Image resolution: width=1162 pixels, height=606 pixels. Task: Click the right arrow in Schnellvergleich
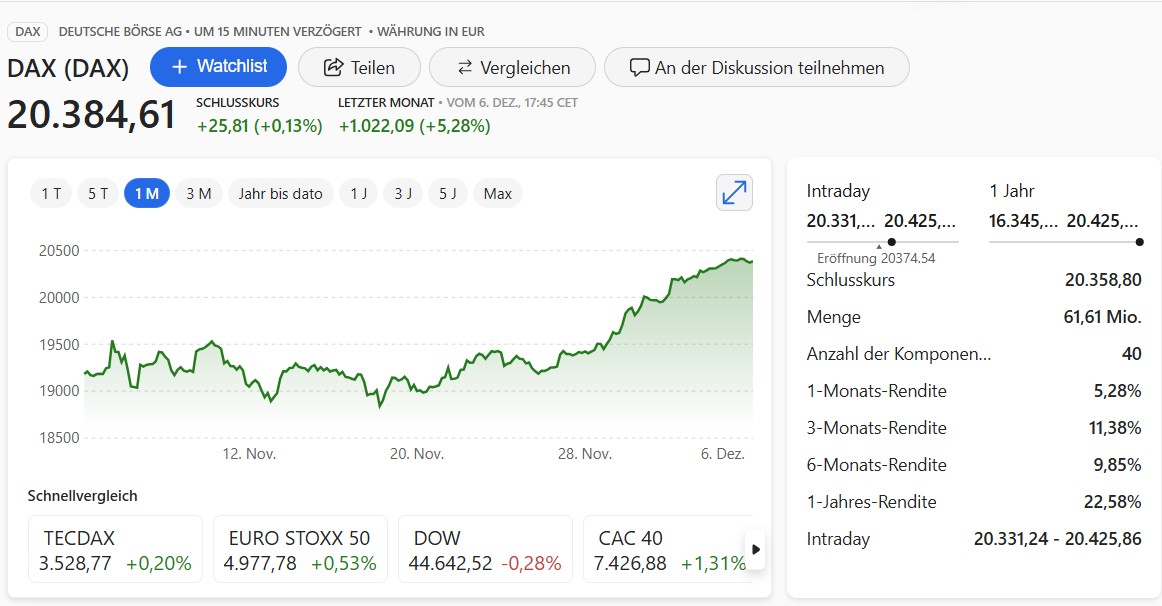click(755, 549)
